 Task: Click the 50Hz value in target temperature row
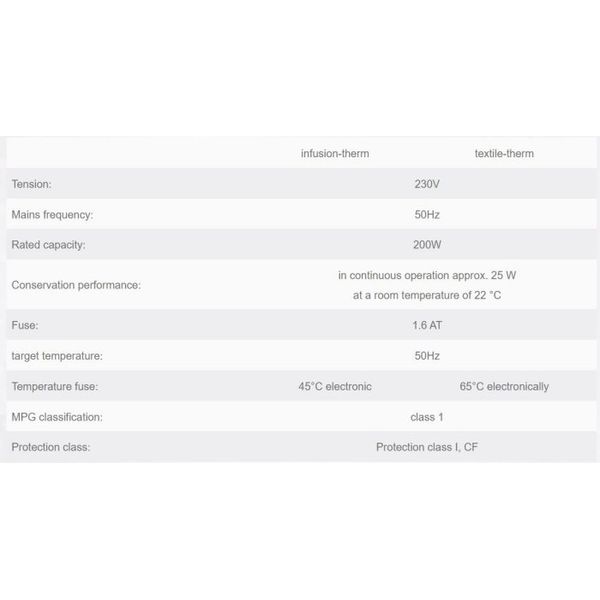click(x=427, y=355)
